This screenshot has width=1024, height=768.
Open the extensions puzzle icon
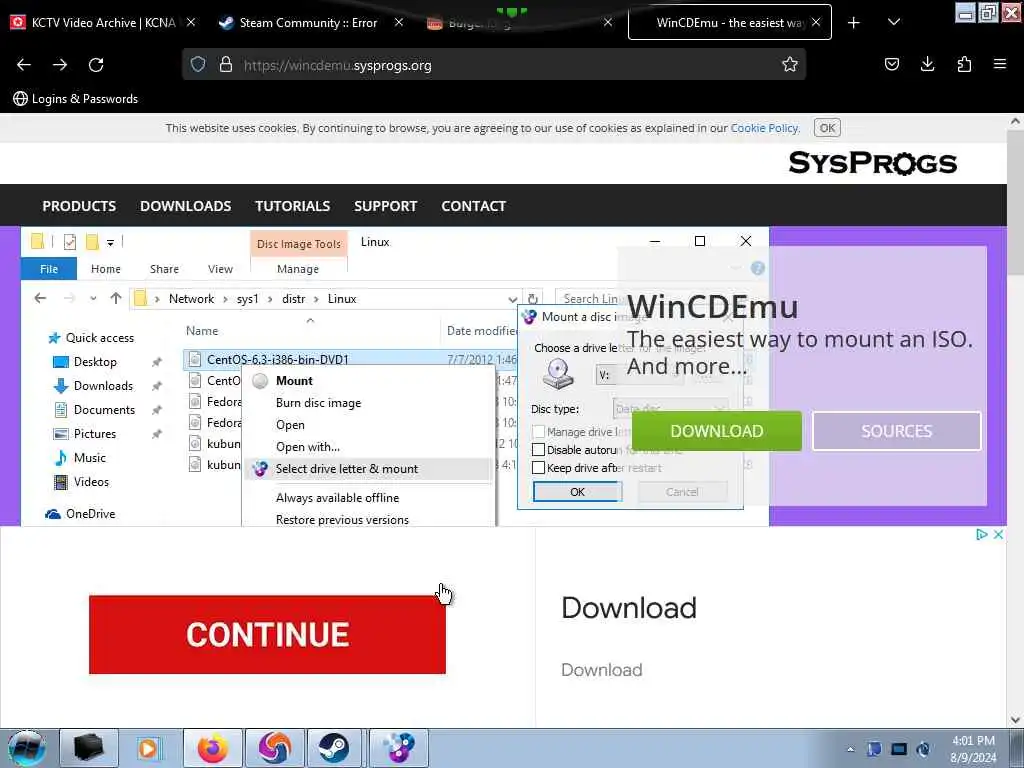[964, 65]
